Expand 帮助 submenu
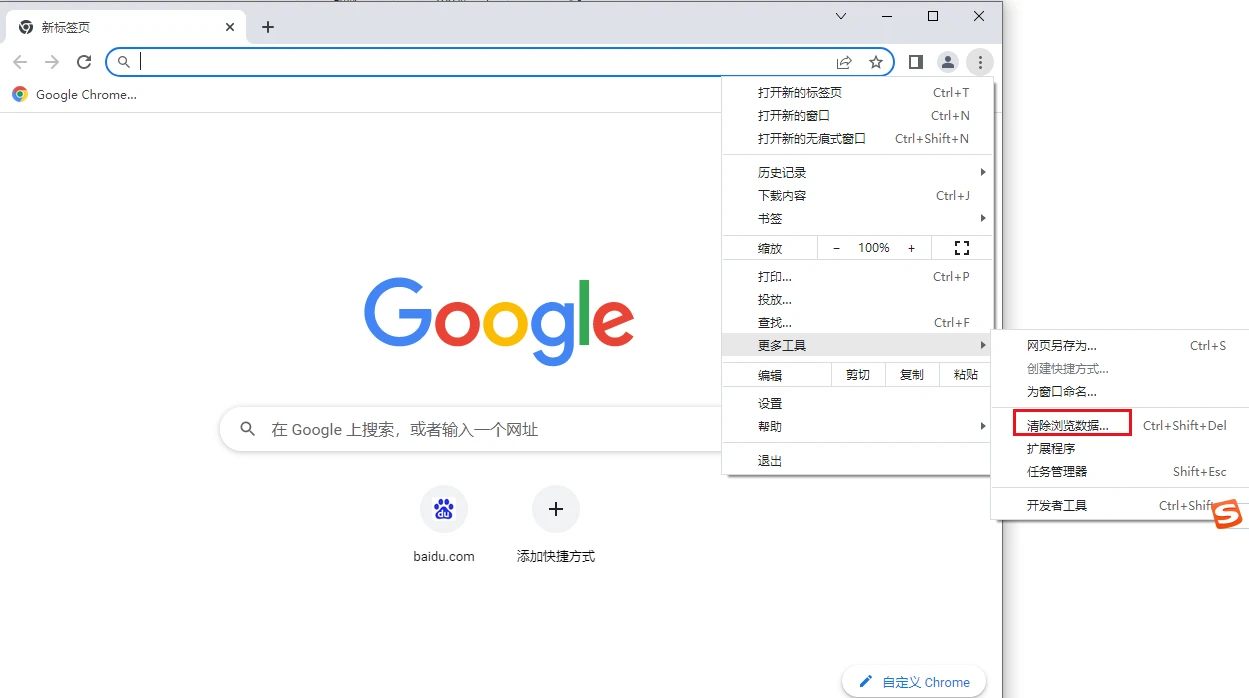 (858, 426)
